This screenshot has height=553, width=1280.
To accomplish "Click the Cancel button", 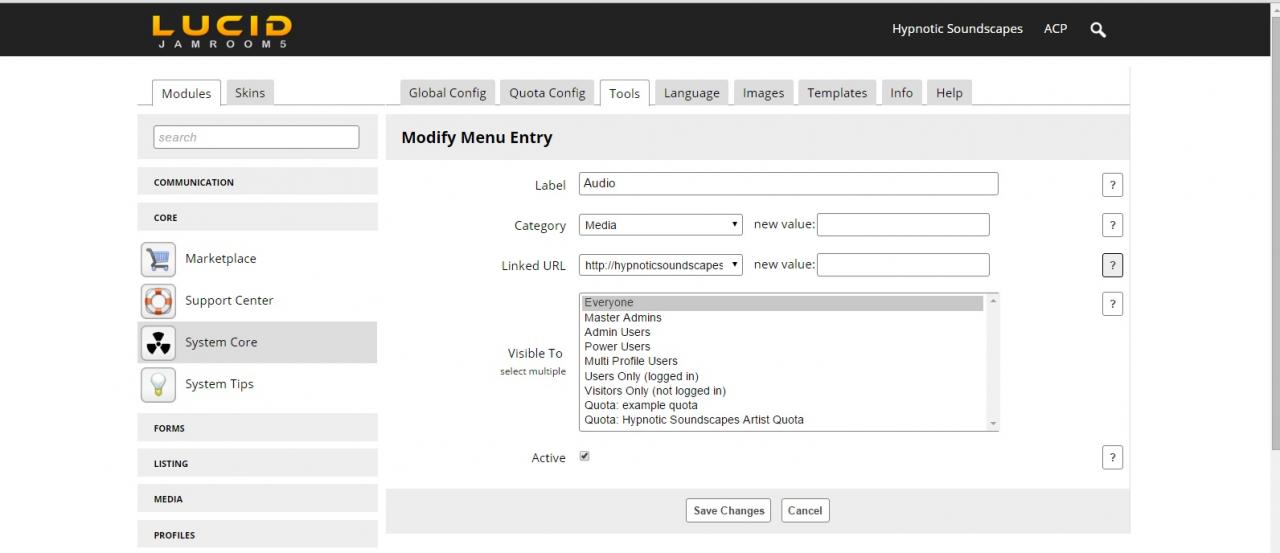I will (805, 511).
